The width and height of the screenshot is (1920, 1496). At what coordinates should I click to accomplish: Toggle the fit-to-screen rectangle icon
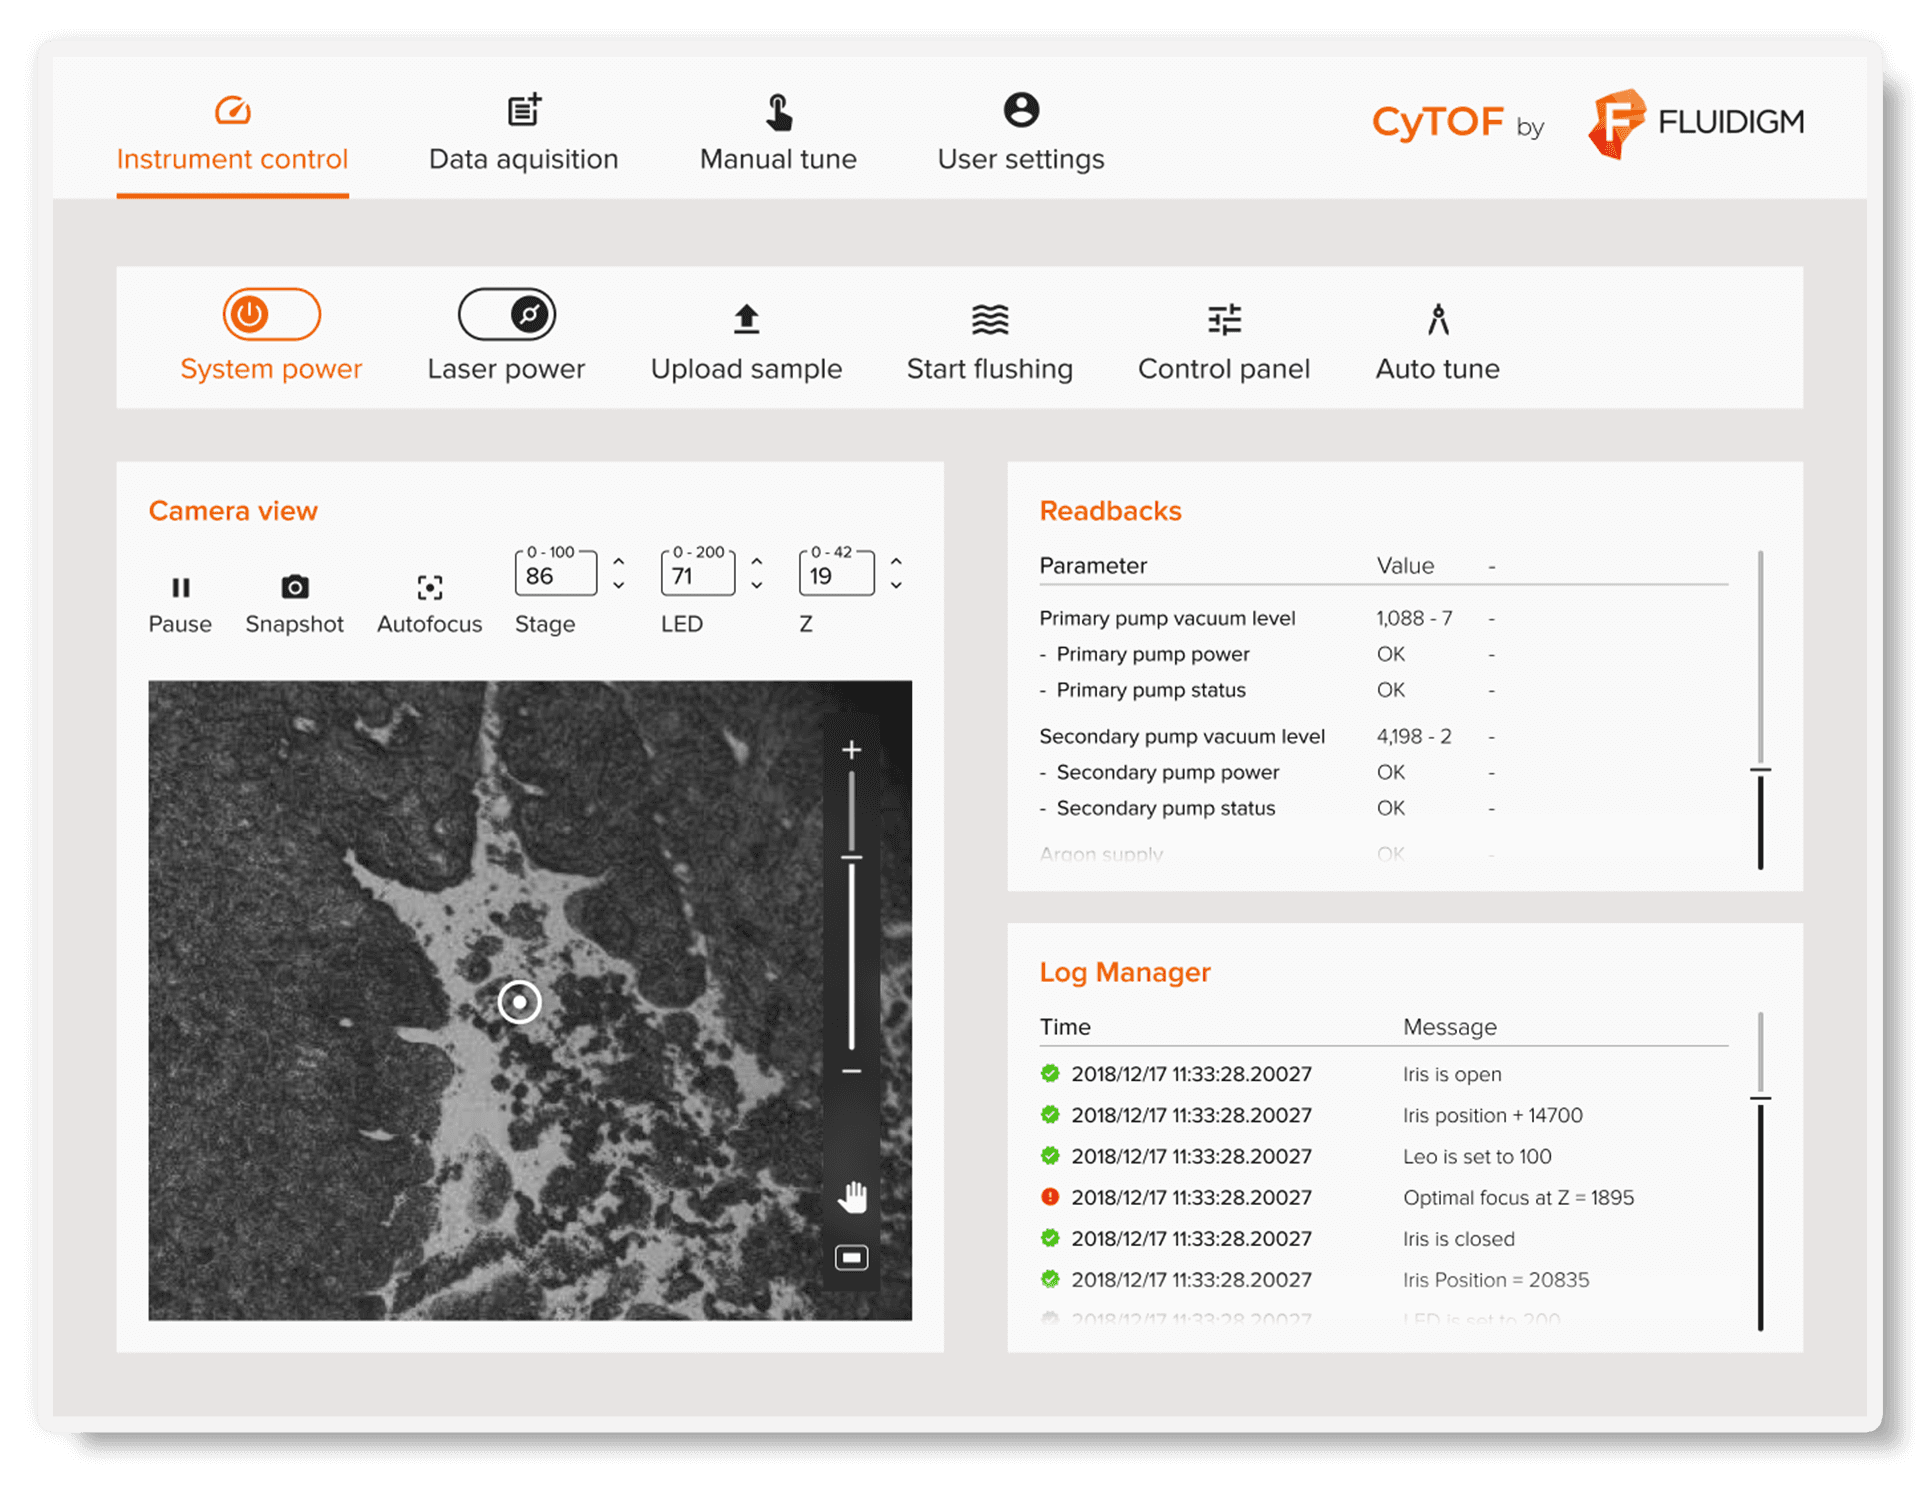tap(851, 1257)
